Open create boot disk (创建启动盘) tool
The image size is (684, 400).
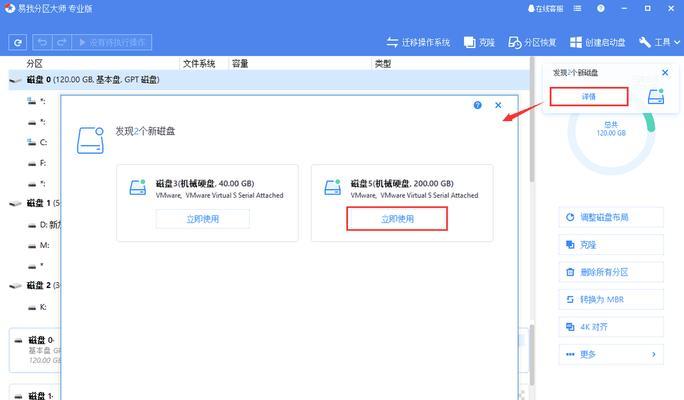598,42
